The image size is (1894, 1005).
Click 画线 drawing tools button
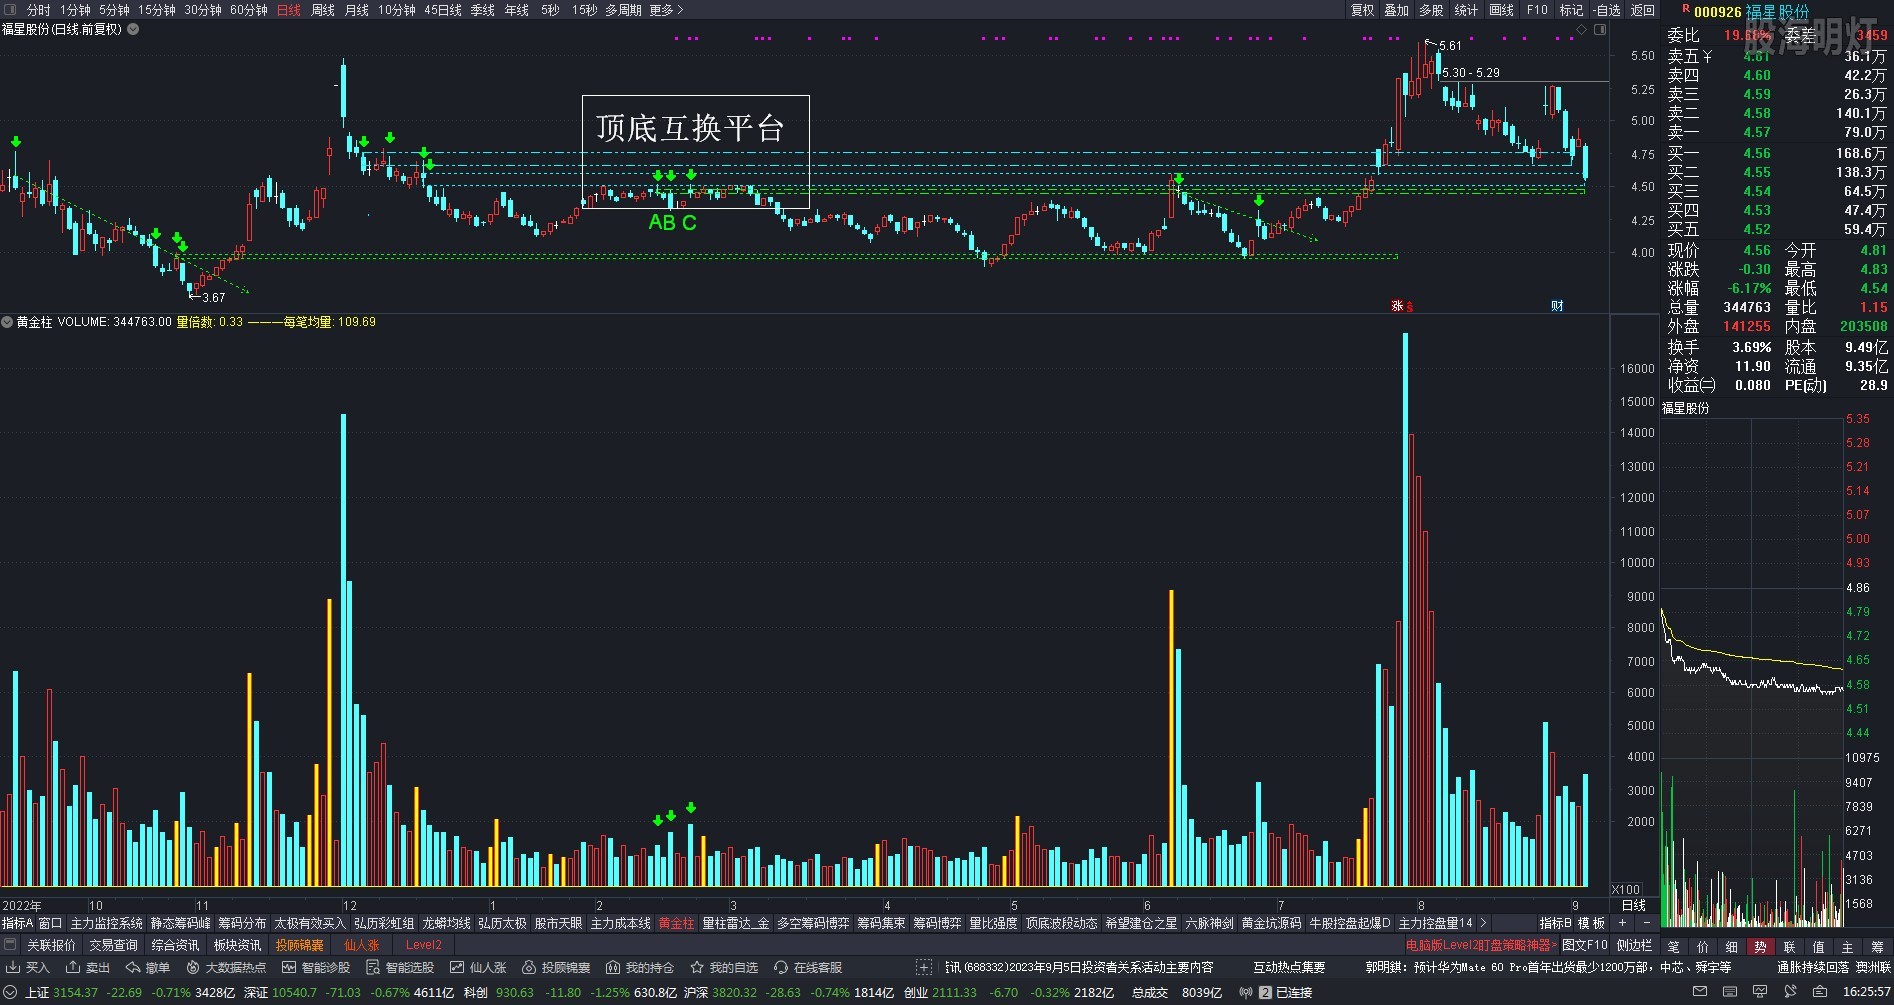(x=1501, y=10)
